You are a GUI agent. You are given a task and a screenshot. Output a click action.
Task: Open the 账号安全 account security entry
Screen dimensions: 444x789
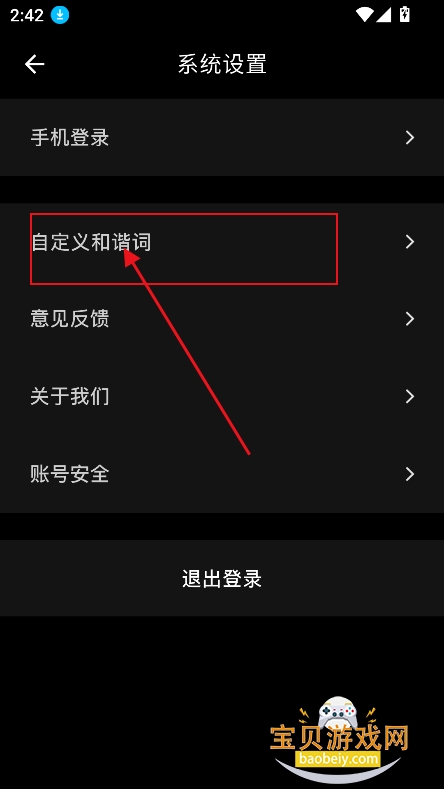coord(222,474)
